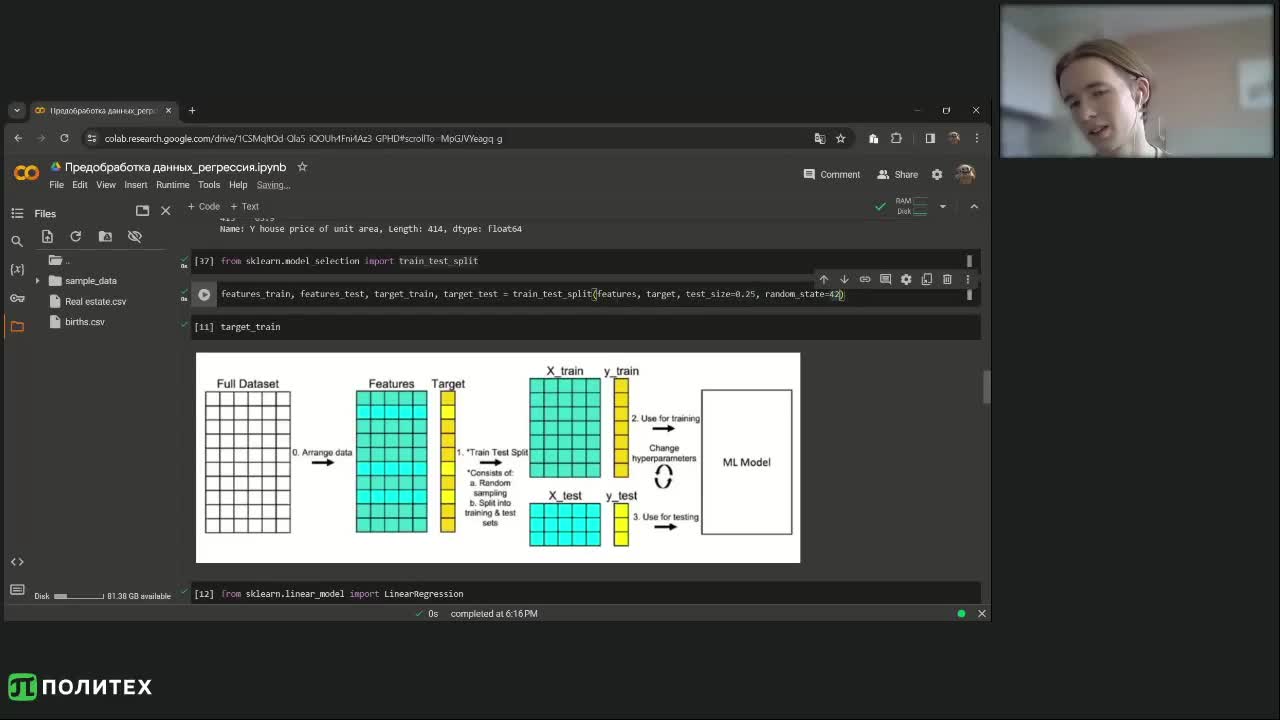This screenshot has width=1280, height=720.
Task: Select Real estate.csv file
Action: pyautogui.click(x=95, y=301)
